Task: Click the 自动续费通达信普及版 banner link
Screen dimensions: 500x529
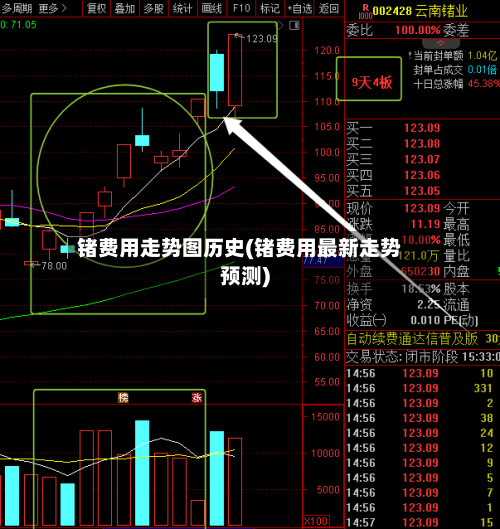Action: click(x=412, y=339)
